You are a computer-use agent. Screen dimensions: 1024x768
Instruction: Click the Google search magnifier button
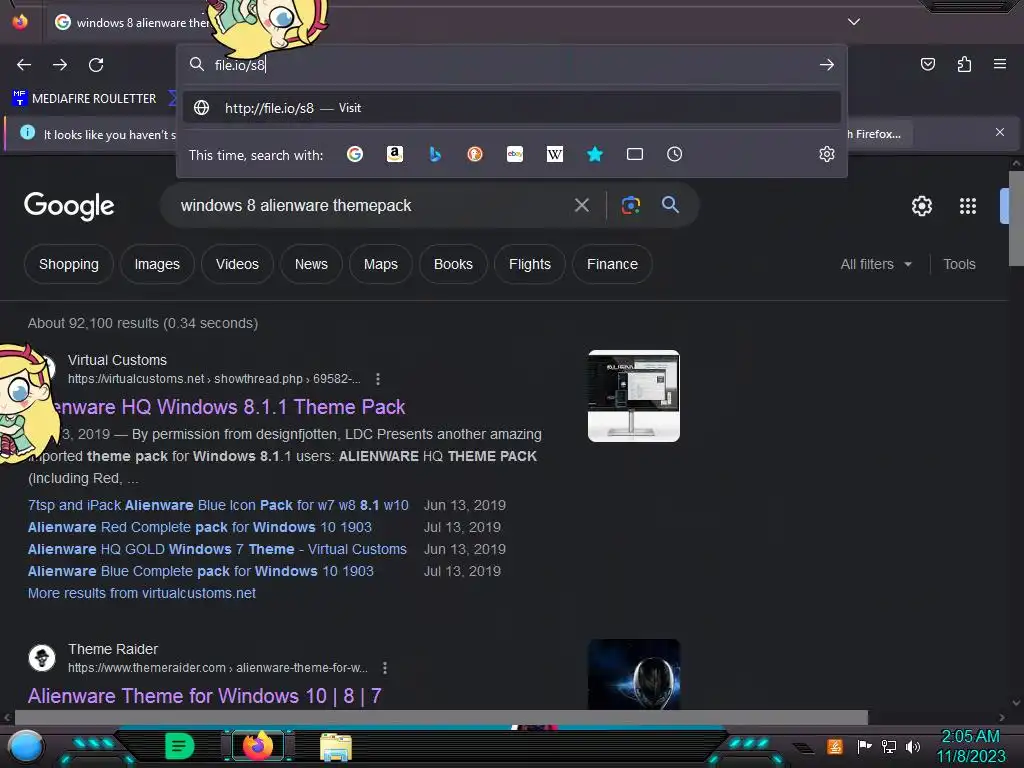670,204
